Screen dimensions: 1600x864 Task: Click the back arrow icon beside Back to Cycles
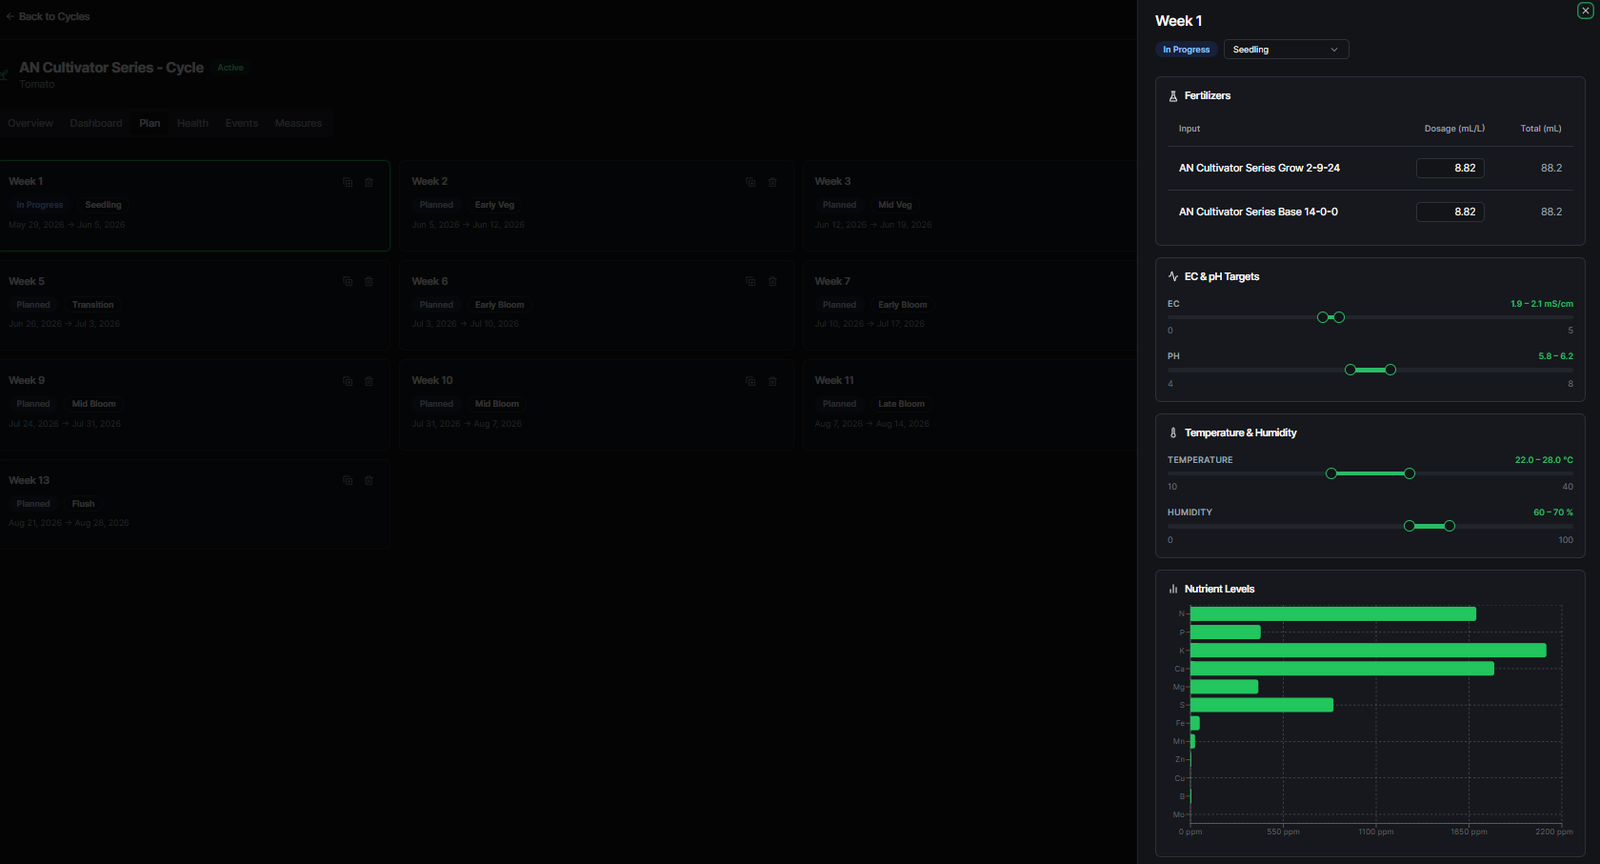[x=10, y=17]
